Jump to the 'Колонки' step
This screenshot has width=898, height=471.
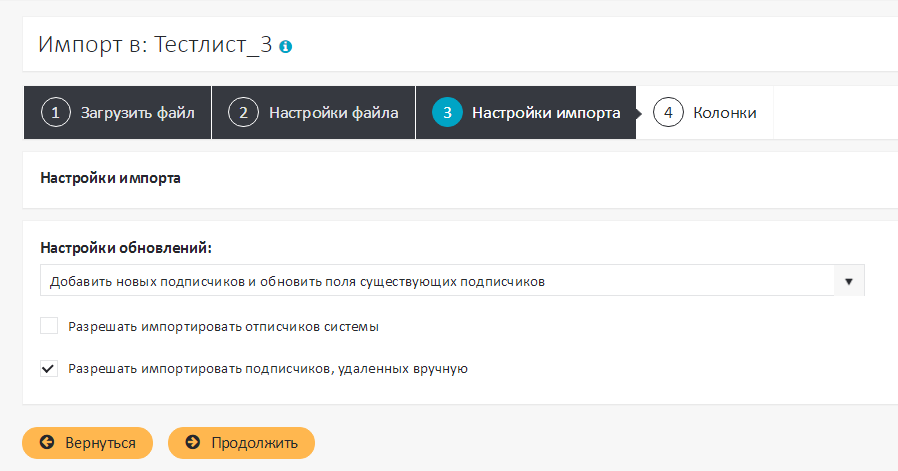click(724, 113)
